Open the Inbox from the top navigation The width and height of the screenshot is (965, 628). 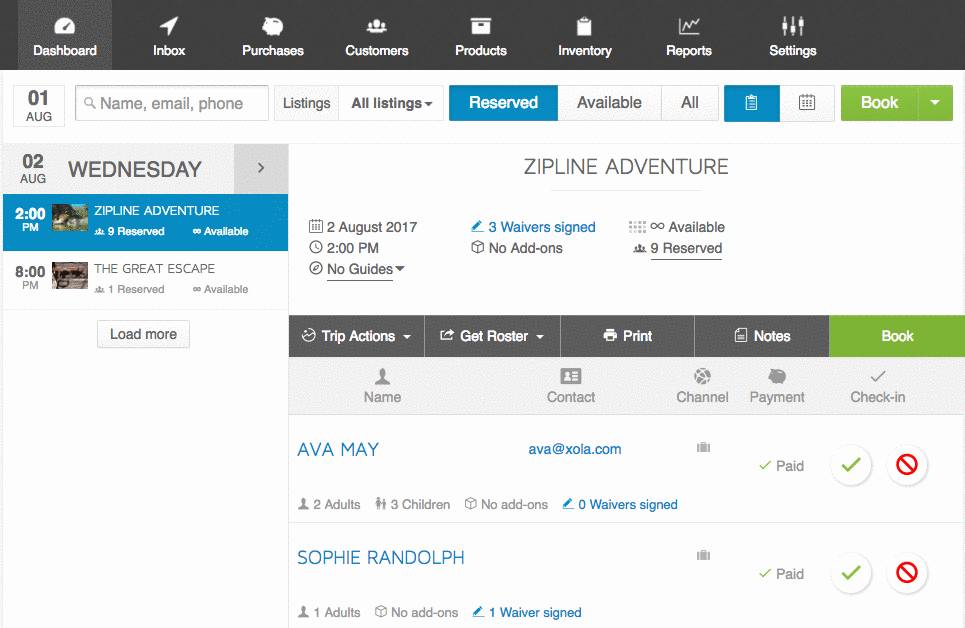point(169,36)
